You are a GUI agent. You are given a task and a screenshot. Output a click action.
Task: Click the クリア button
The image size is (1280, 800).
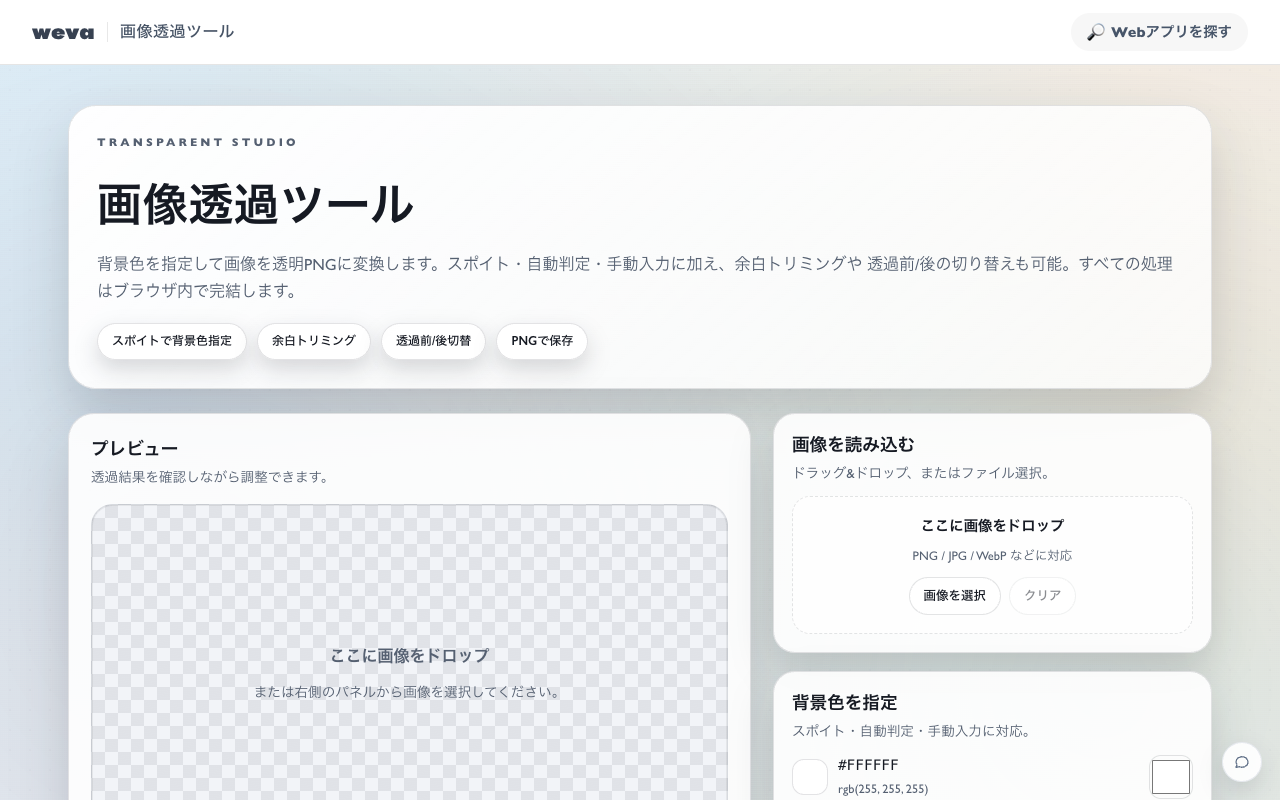click(x=1042, y=596)
